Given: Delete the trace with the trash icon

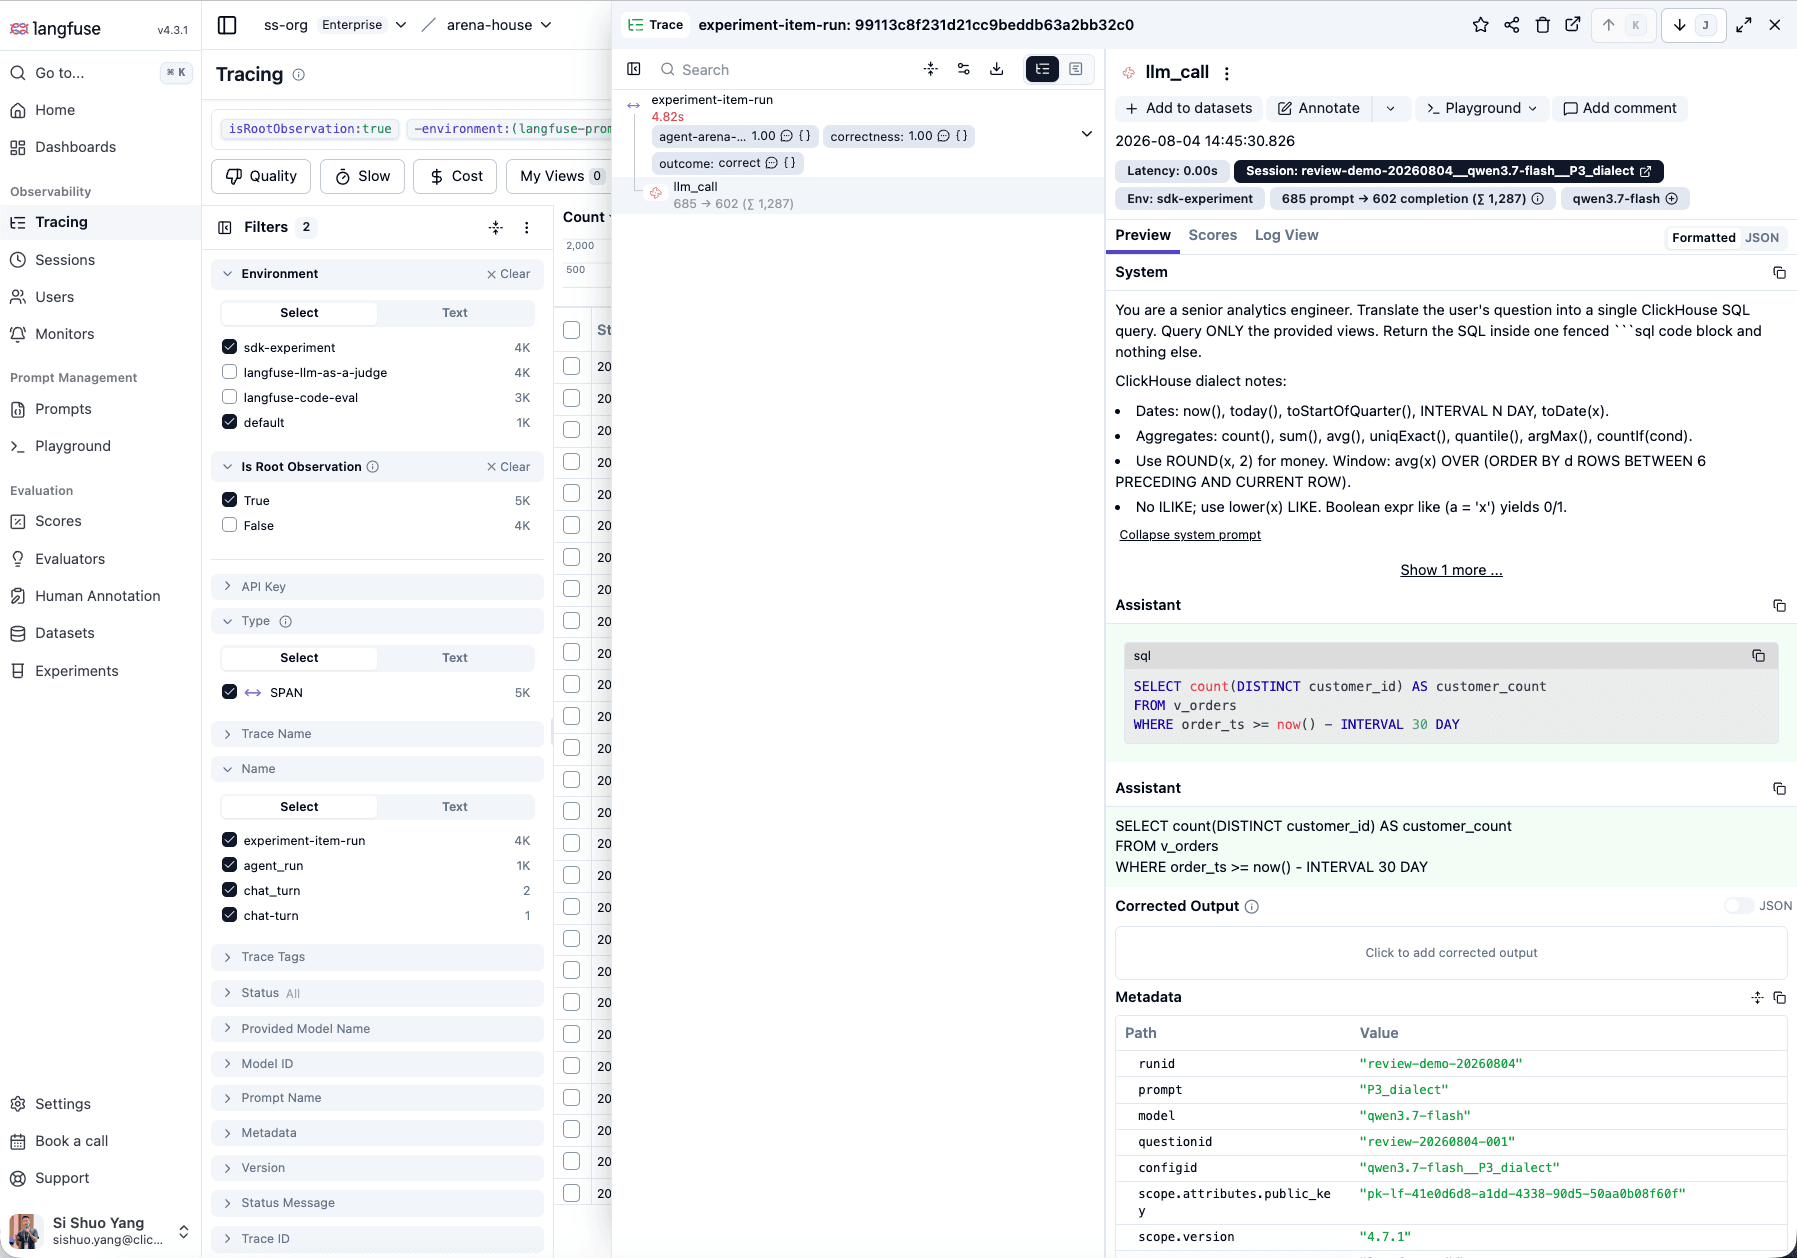Looking at the screenshot, I should 1542,25.
